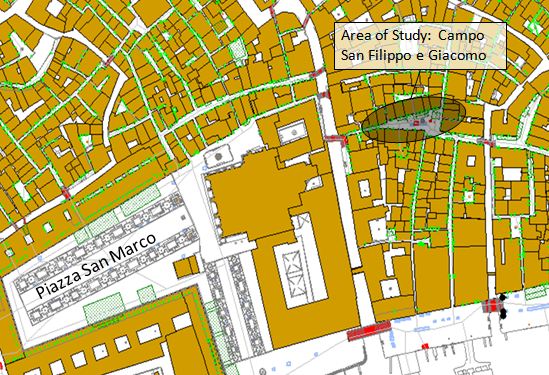This screenshot has height=375, width=549.
Task: Select the Piazza San Marco label
Action: [96, 265]
